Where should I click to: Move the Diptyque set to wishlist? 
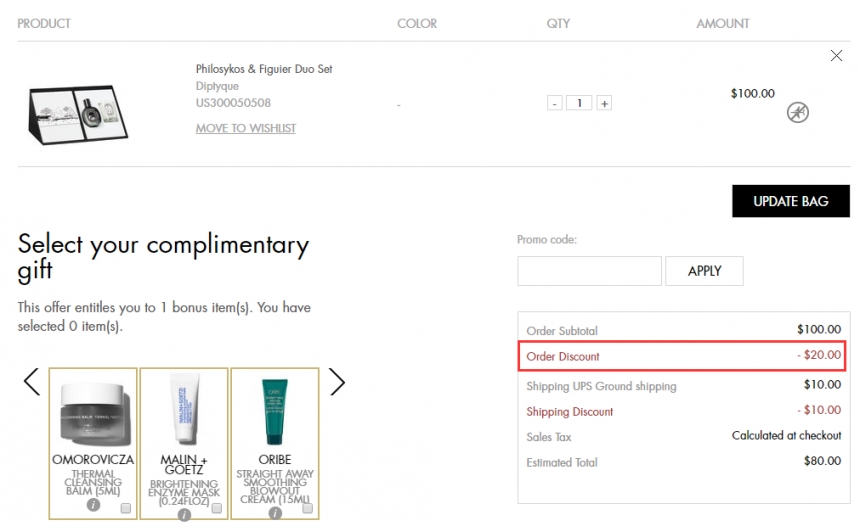click(x=245, y=128)
